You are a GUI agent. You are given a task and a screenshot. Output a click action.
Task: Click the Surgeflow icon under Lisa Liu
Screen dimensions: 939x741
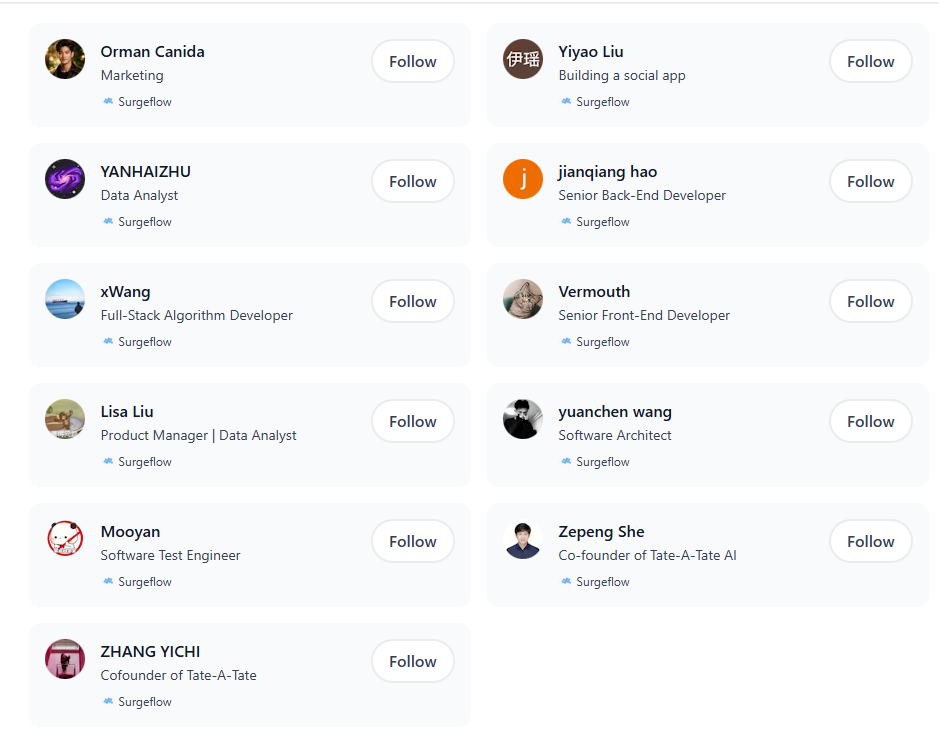tap(108, 461)
